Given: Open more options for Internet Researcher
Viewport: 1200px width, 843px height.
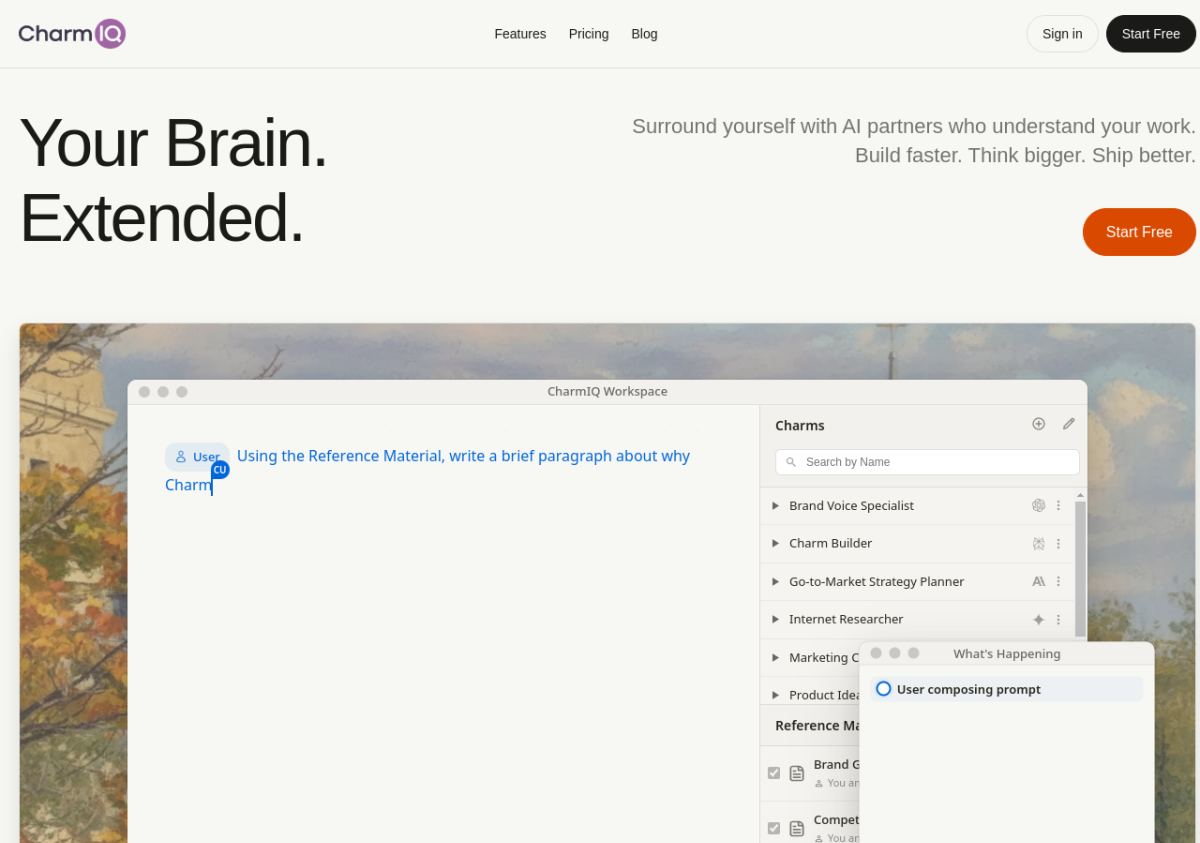Looking at the screenshot, I should [1059, 620].
